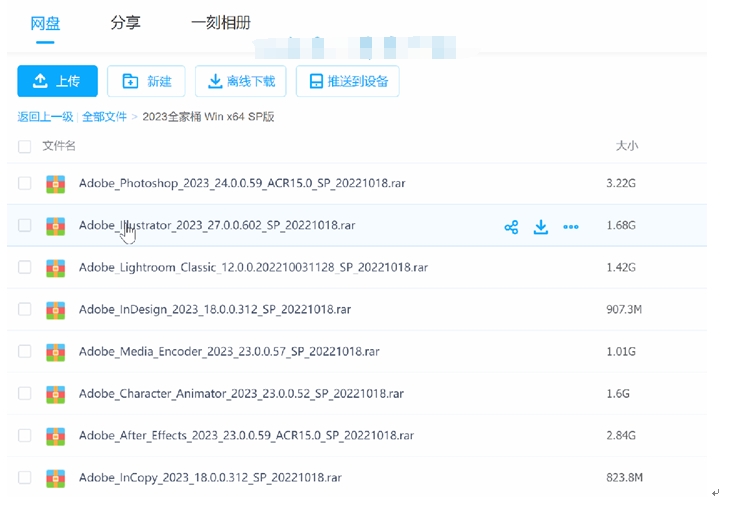The height and width of the screenshot is (522, 744).
Task: Click the InCopy rar archive icon
Action: pyautogui.click(x=56, y=478)
